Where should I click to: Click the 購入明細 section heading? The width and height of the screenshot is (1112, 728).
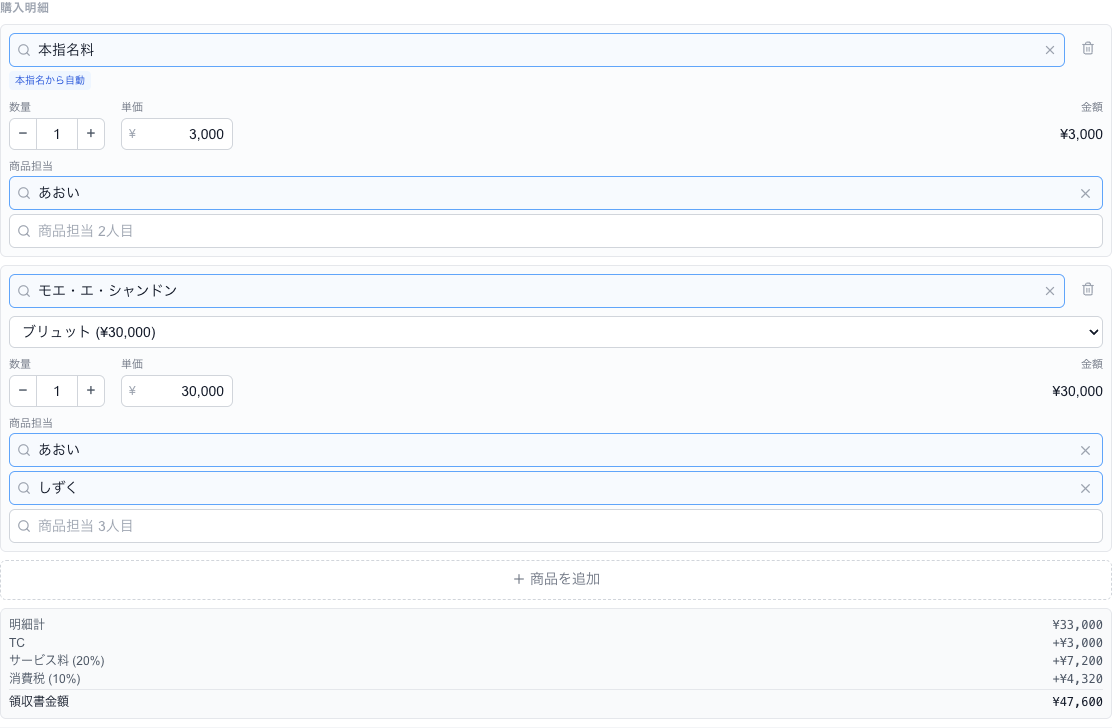coord(24,8)
